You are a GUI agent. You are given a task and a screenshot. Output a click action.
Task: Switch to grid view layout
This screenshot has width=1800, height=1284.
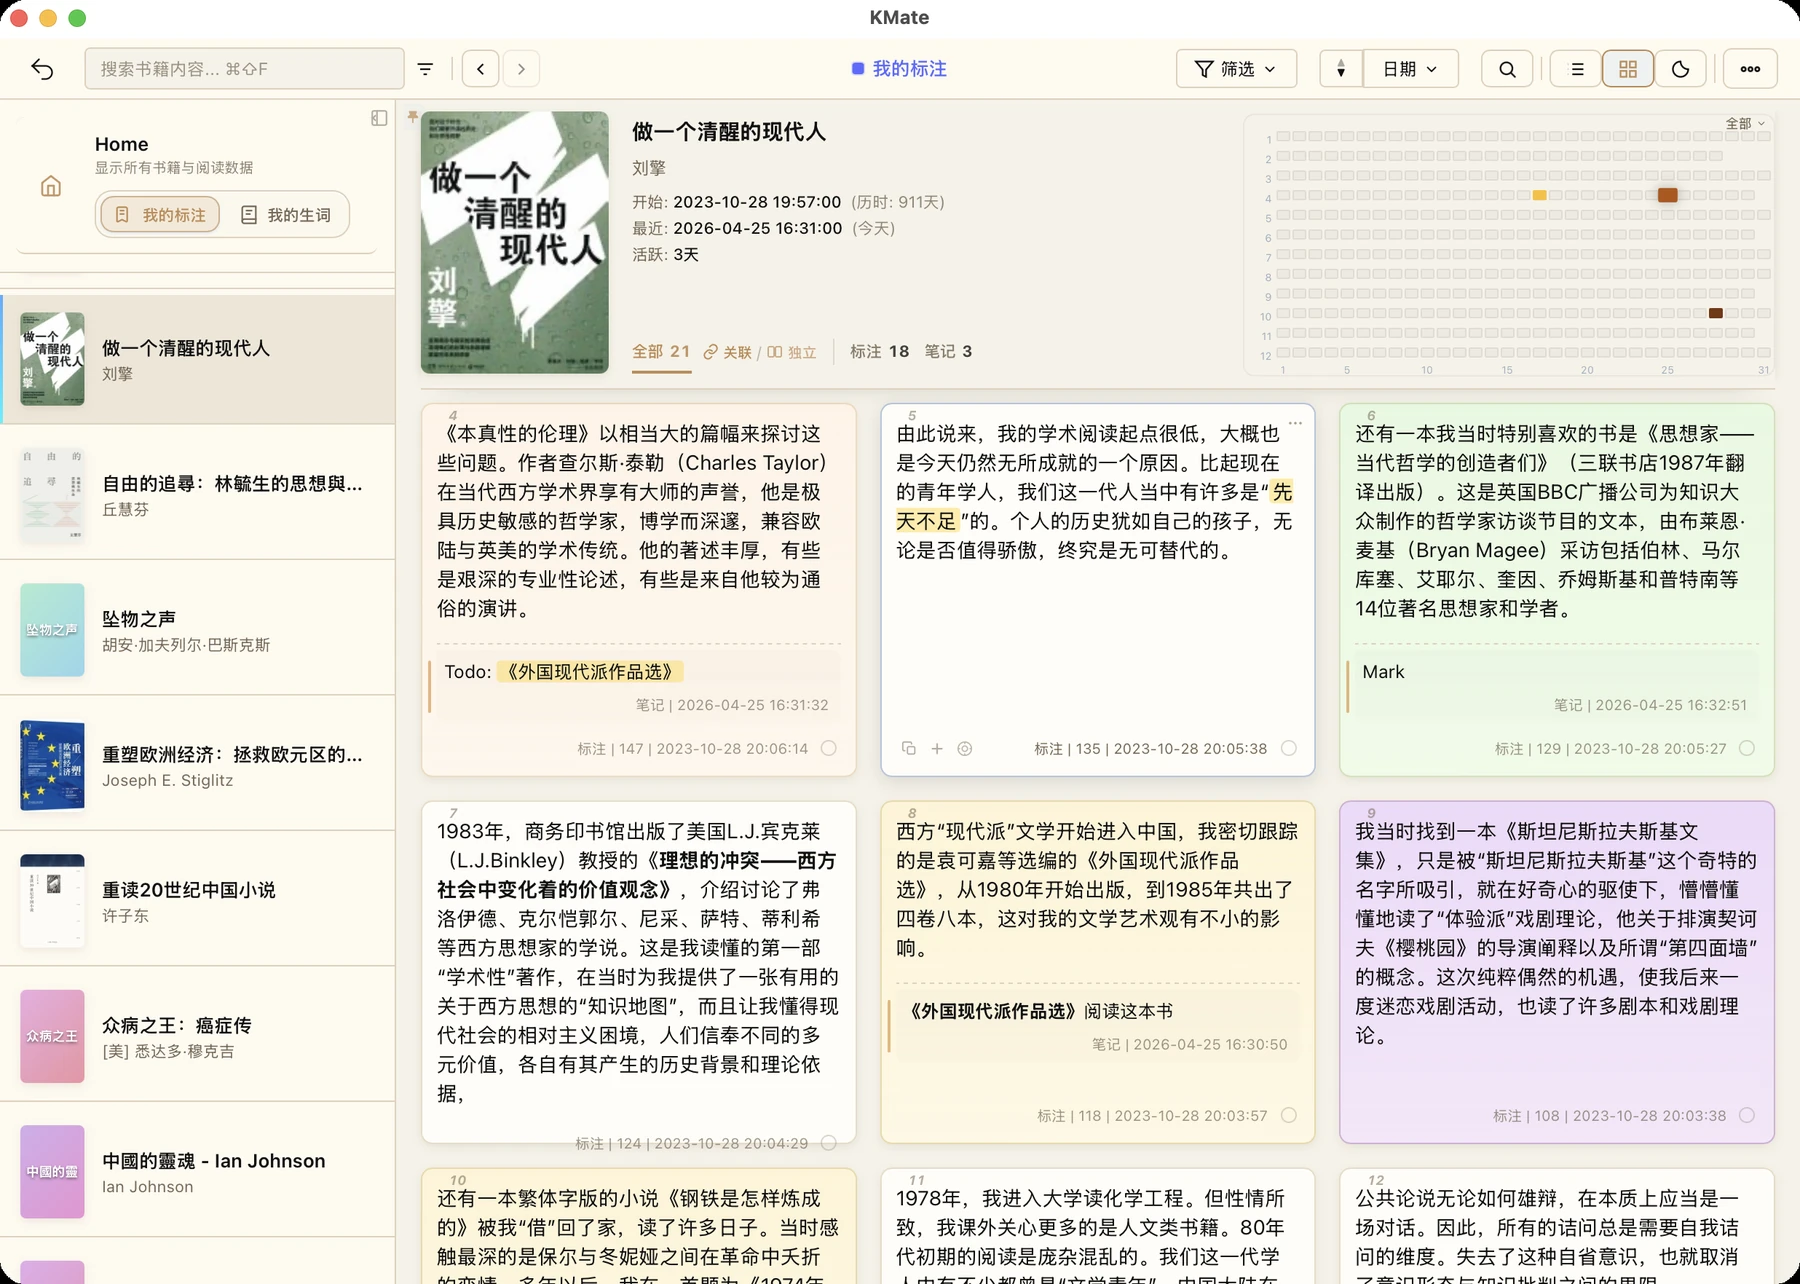(x=1628, y=69)
